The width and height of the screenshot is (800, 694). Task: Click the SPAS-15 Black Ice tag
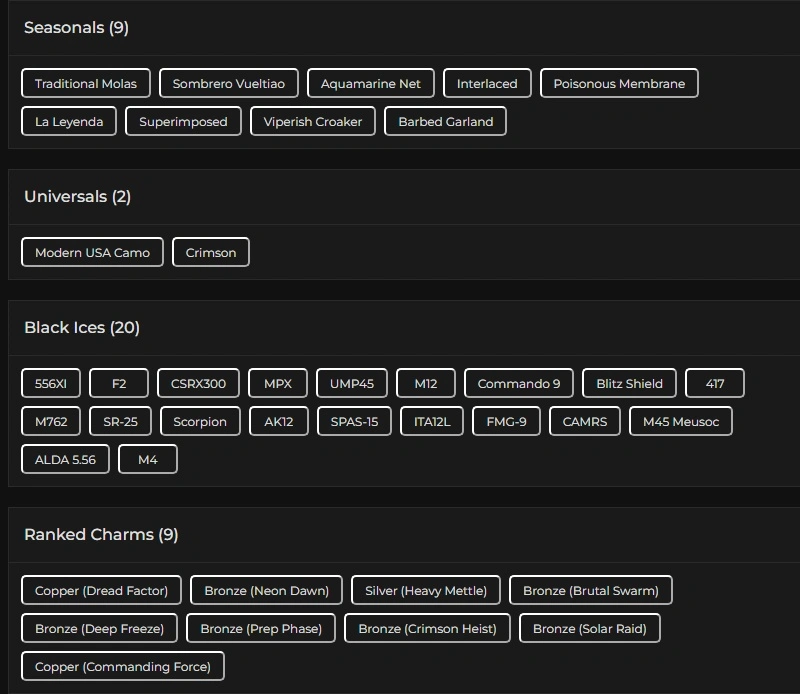coord(355,422)
